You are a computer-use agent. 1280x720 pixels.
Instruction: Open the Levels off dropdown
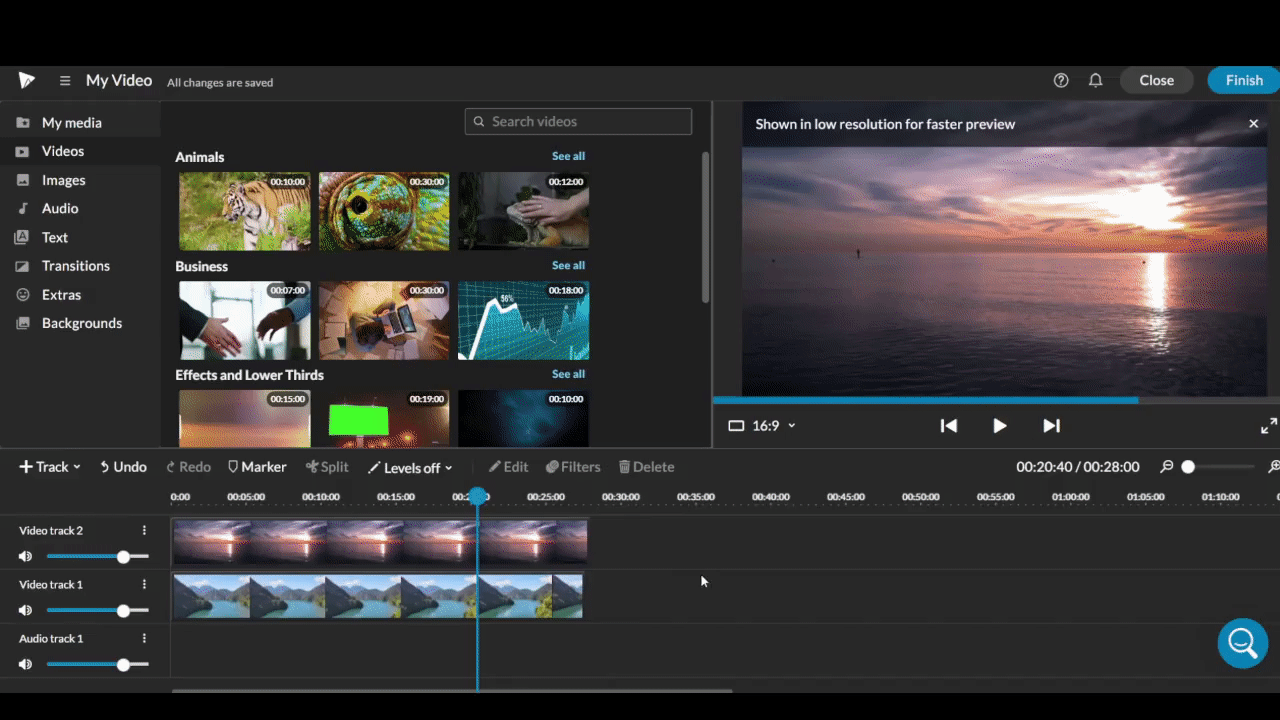click(x=410, y=468)
